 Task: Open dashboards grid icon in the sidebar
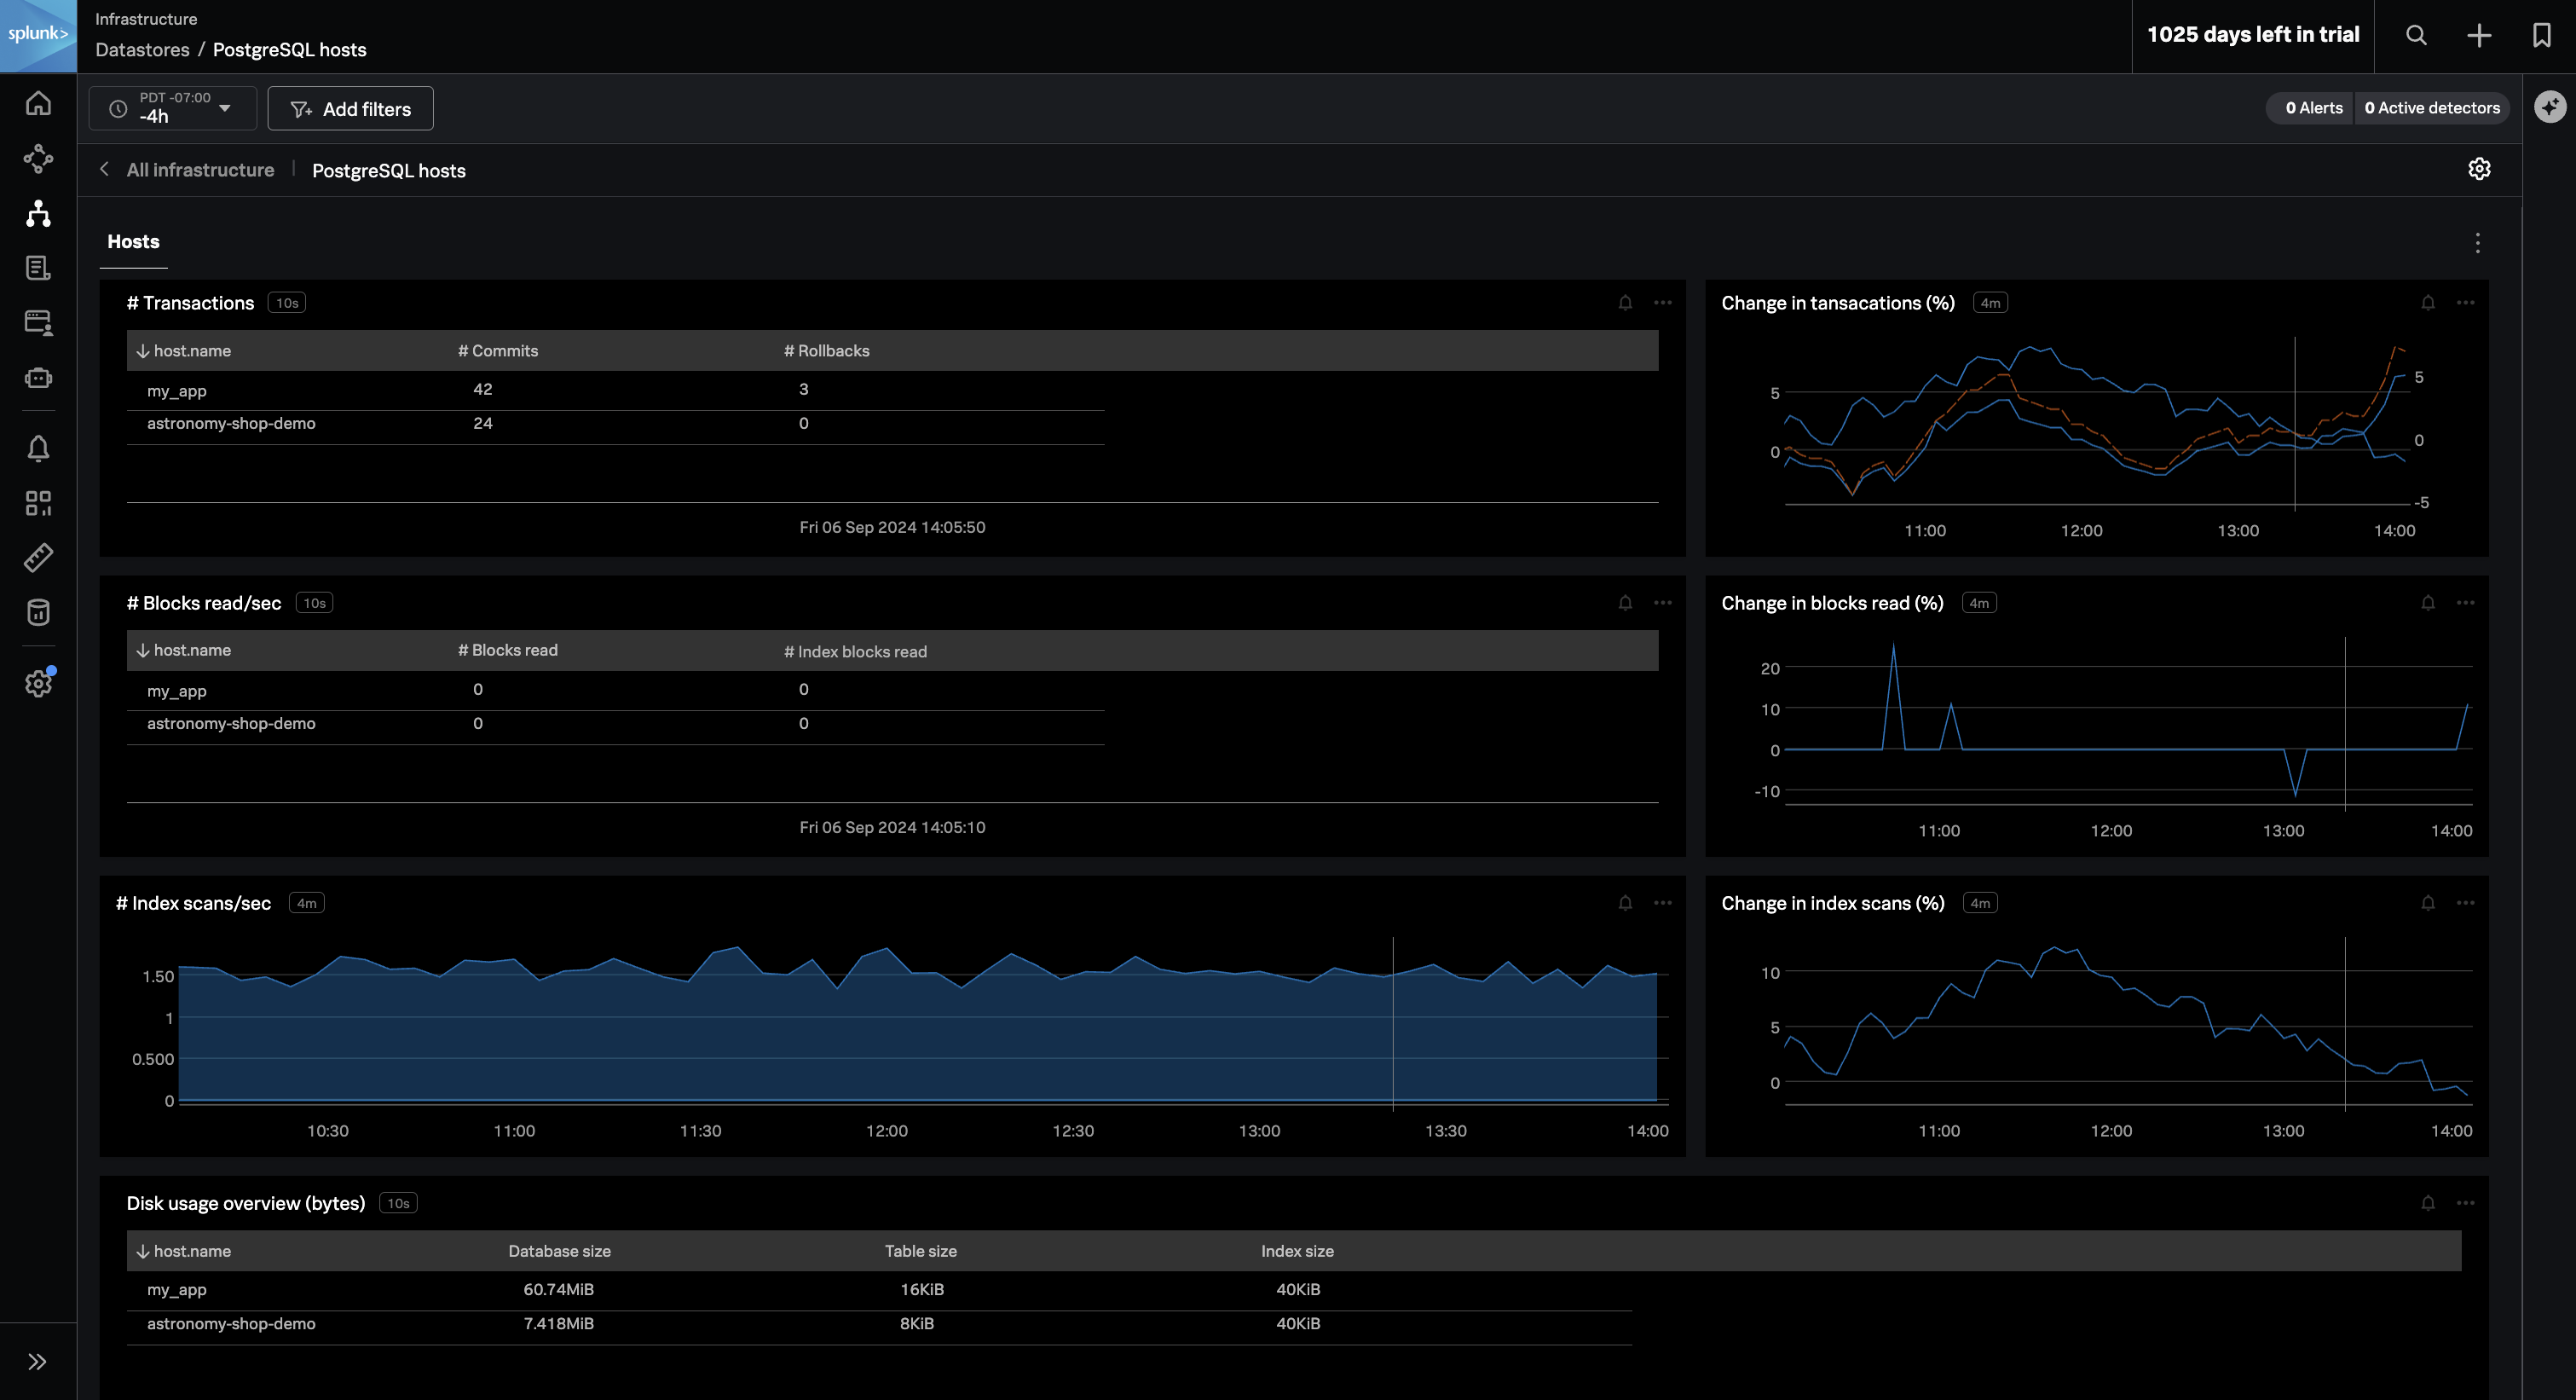tap(38, 503)
